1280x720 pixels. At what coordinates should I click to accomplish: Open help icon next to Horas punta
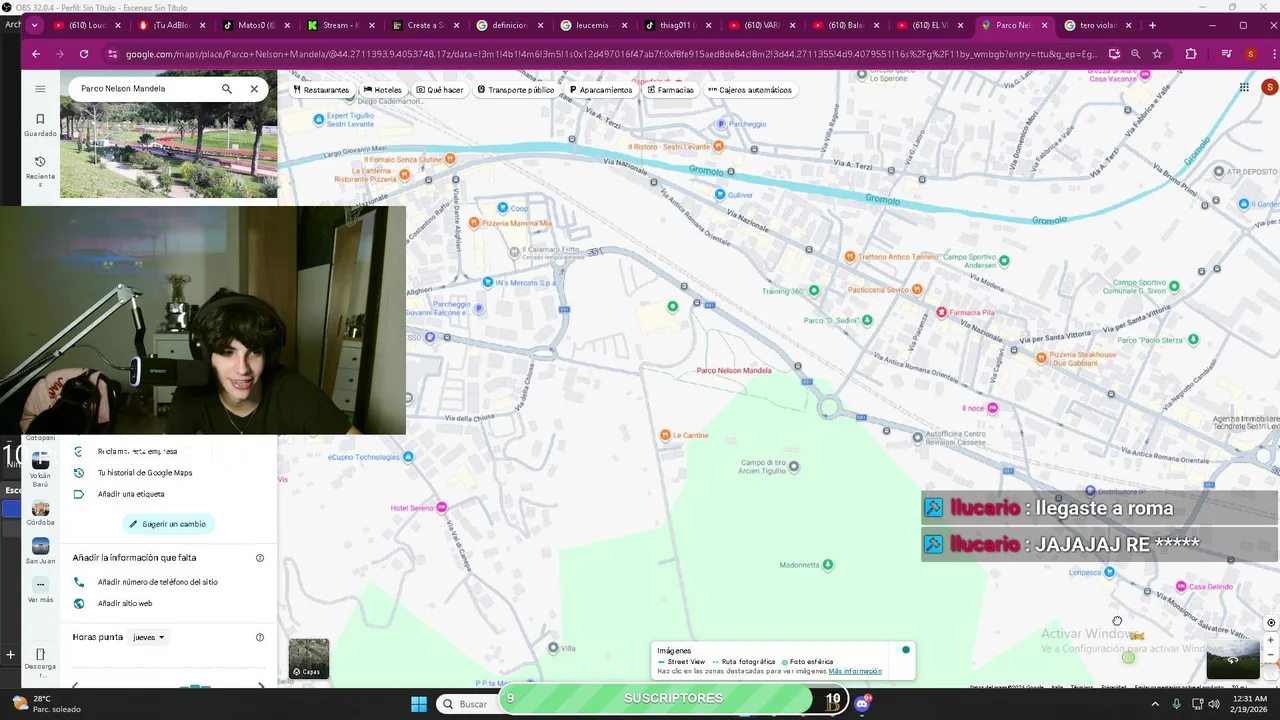pos(260,637)
